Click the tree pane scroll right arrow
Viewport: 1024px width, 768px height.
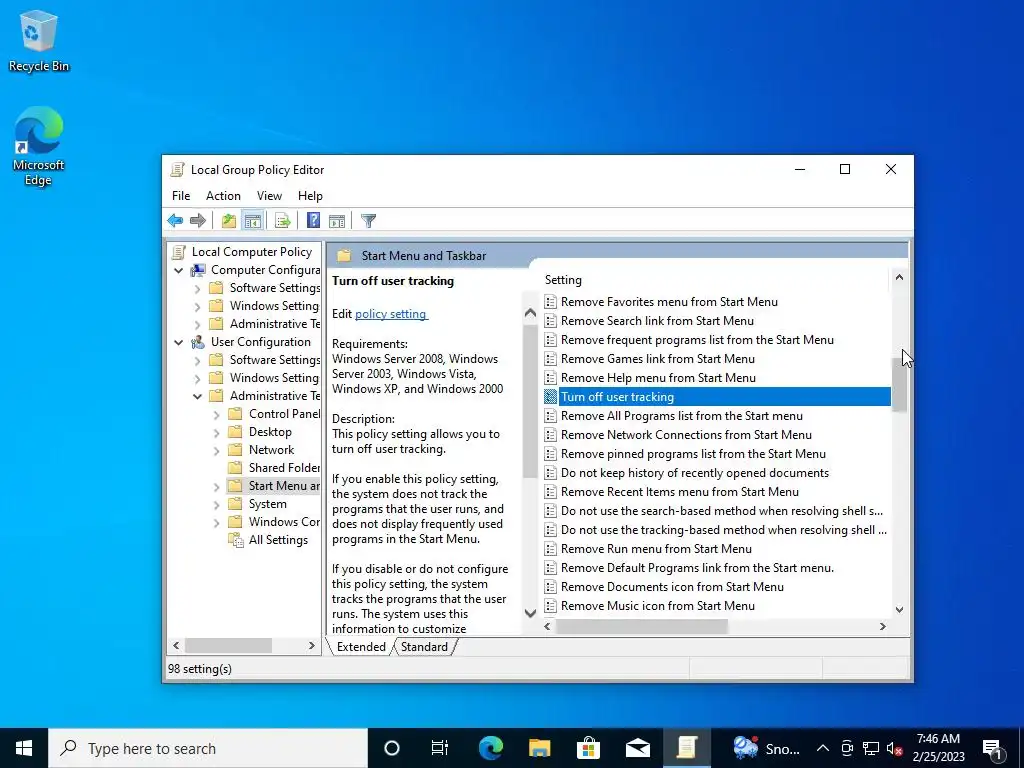tap(312, 645)
